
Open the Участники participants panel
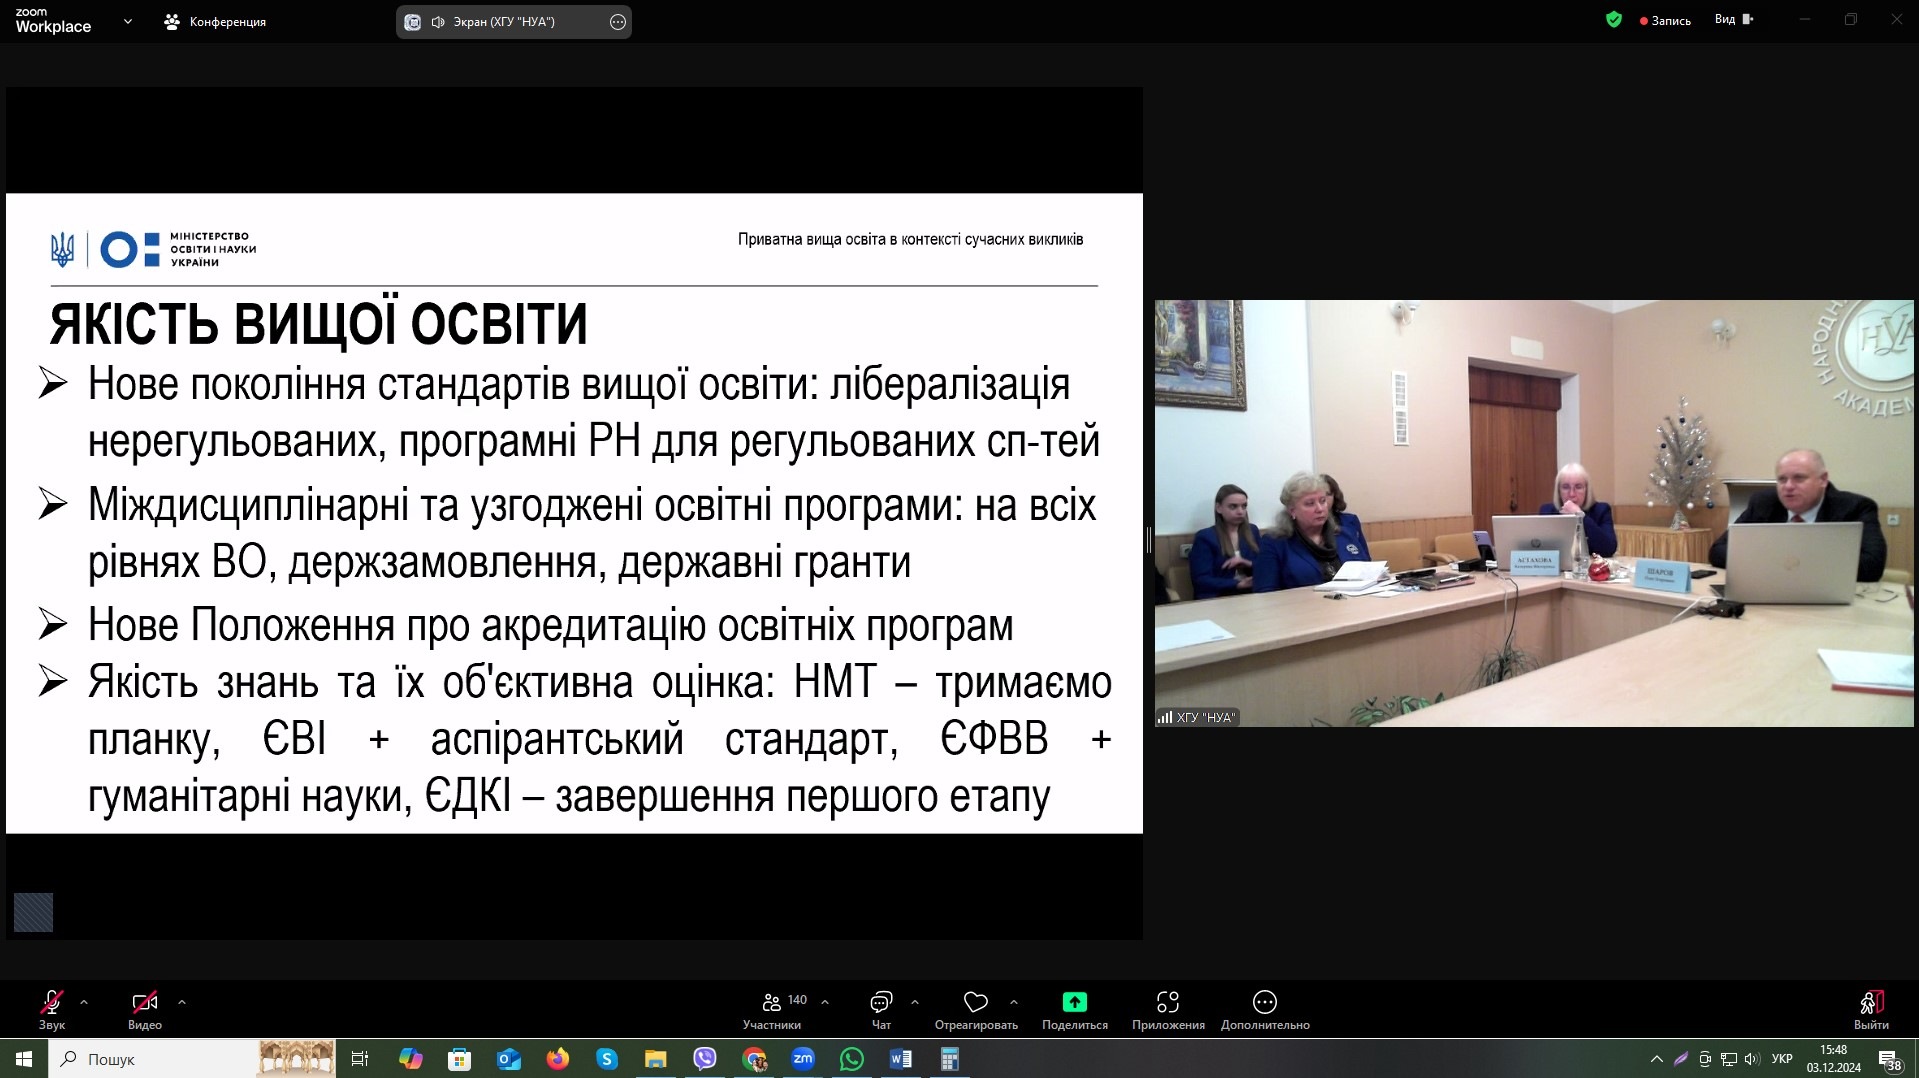[x=772, y=1008]
